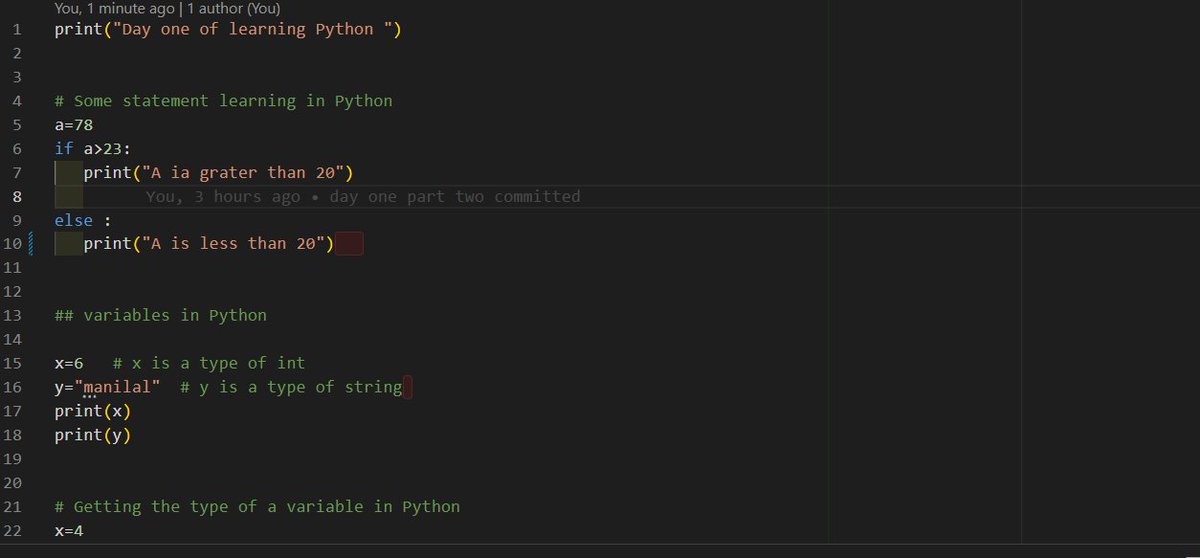Click the code 'a=78'
This screenshot has width=1200, height=558.
pyautogui.click(x=74, y=125)
